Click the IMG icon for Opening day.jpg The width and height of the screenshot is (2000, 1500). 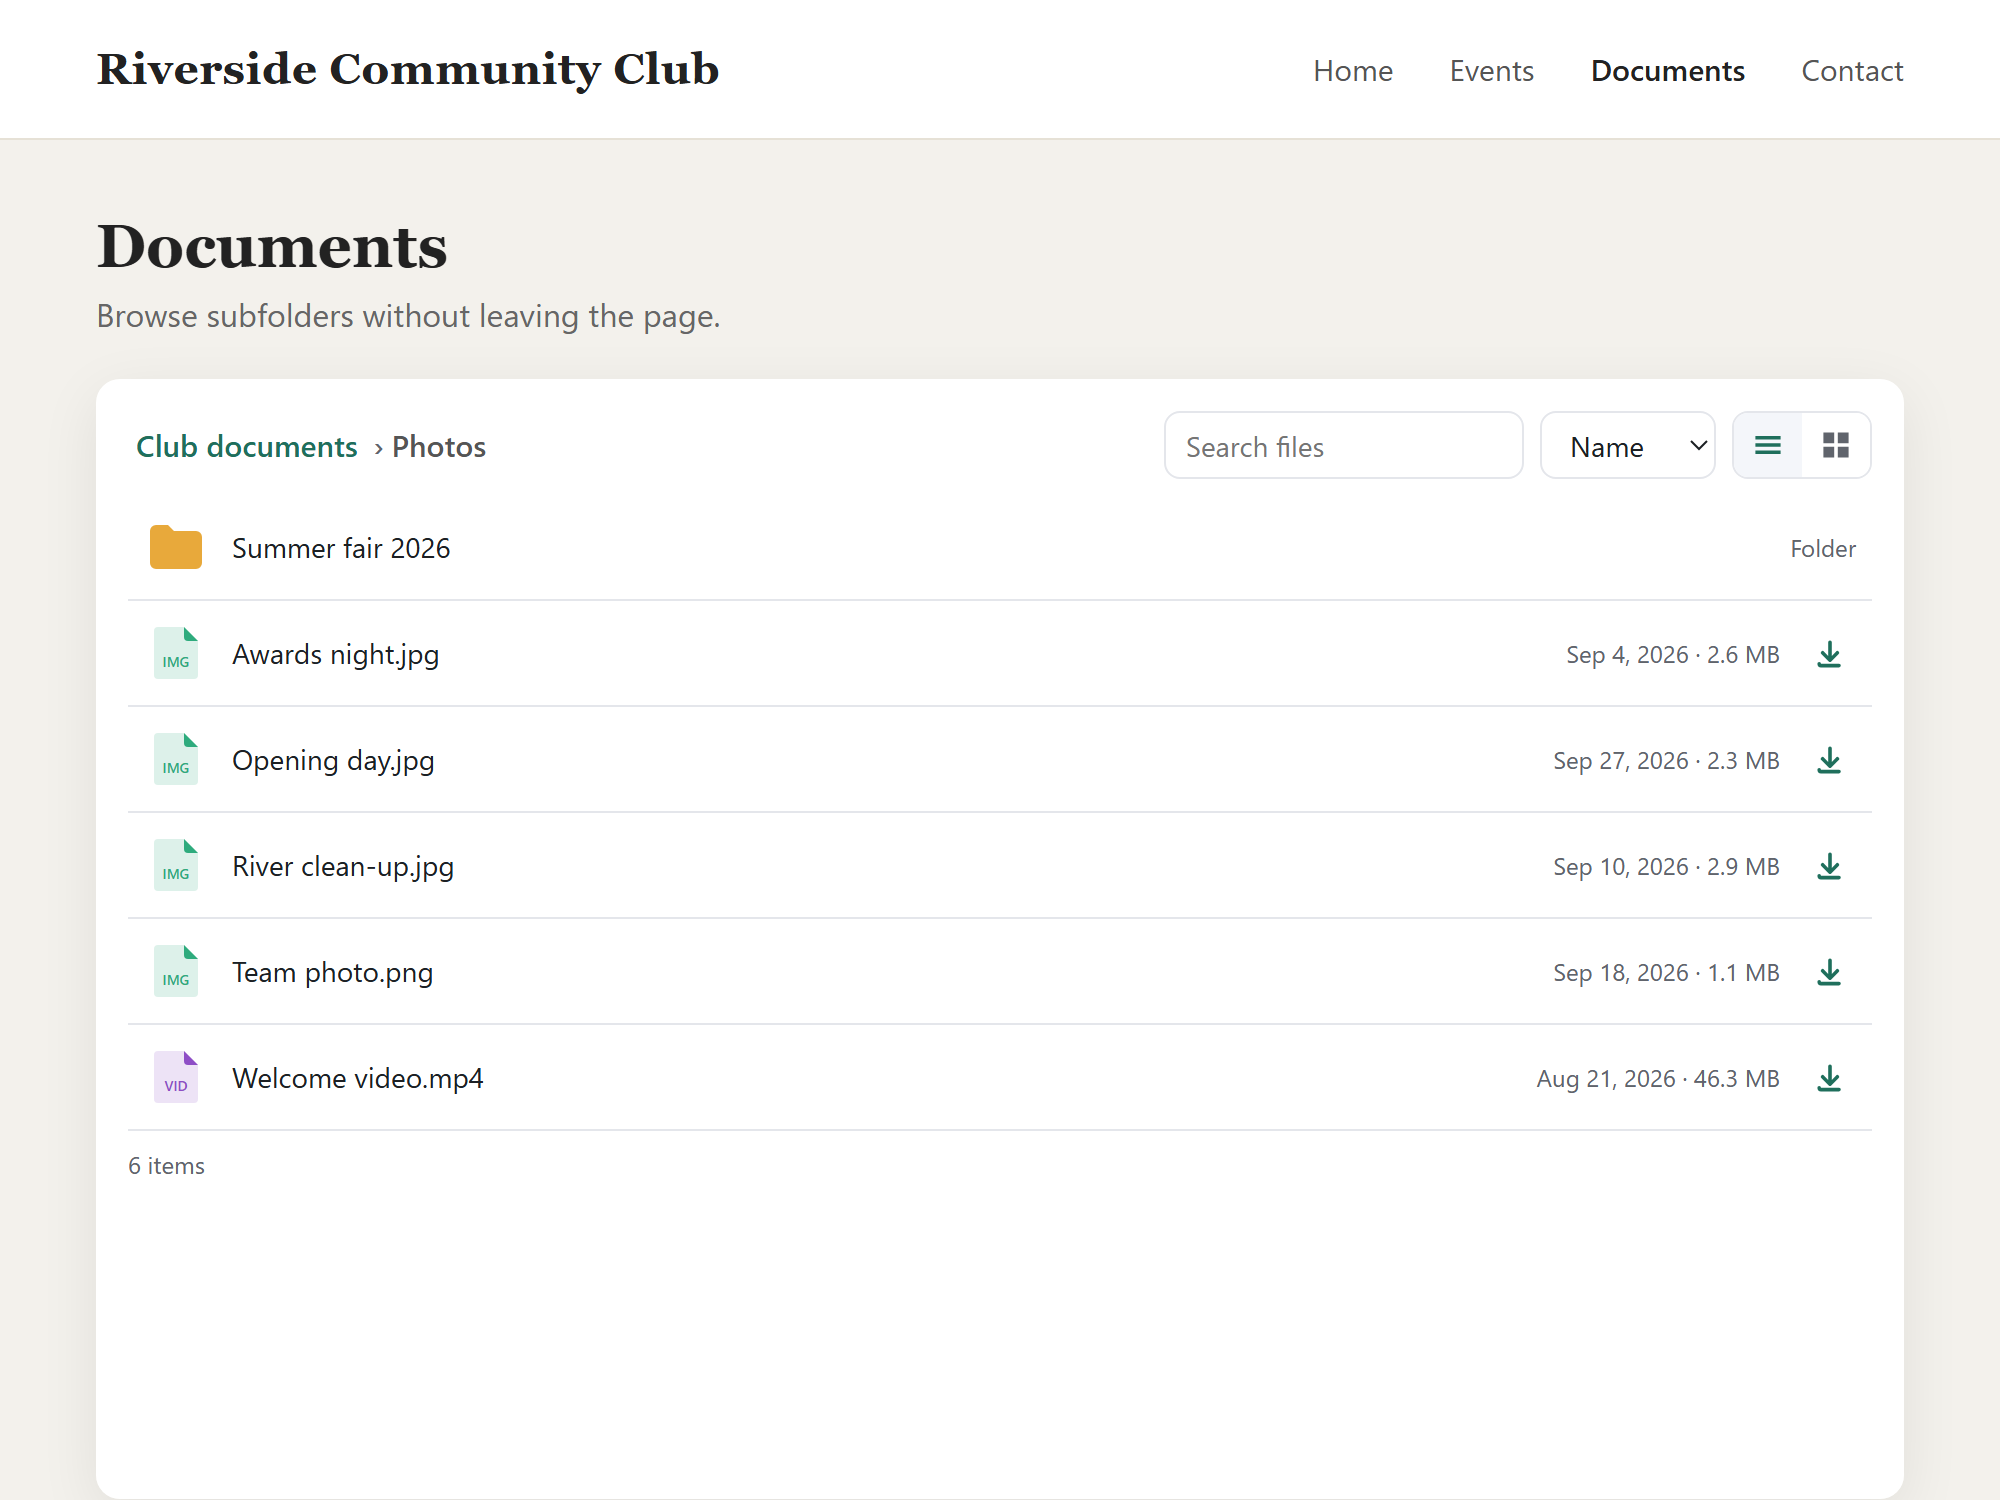pos(176,759)
